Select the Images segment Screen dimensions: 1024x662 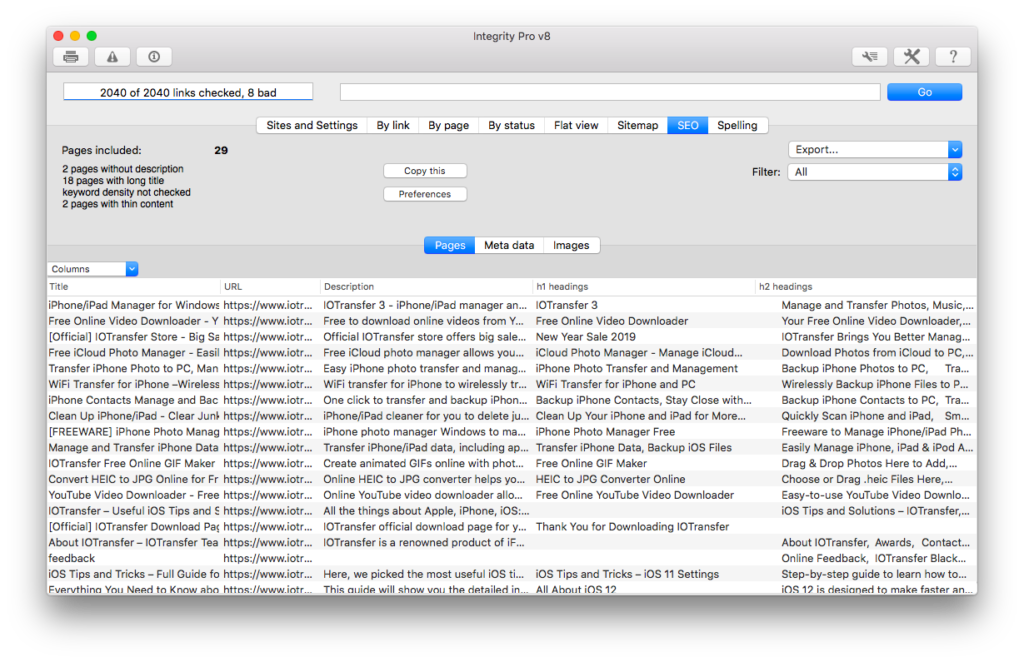[x=571, y=245]
